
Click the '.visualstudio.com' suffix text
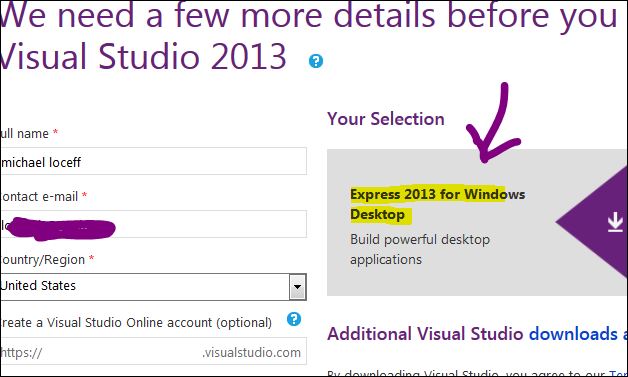click(x=252, y=353)
